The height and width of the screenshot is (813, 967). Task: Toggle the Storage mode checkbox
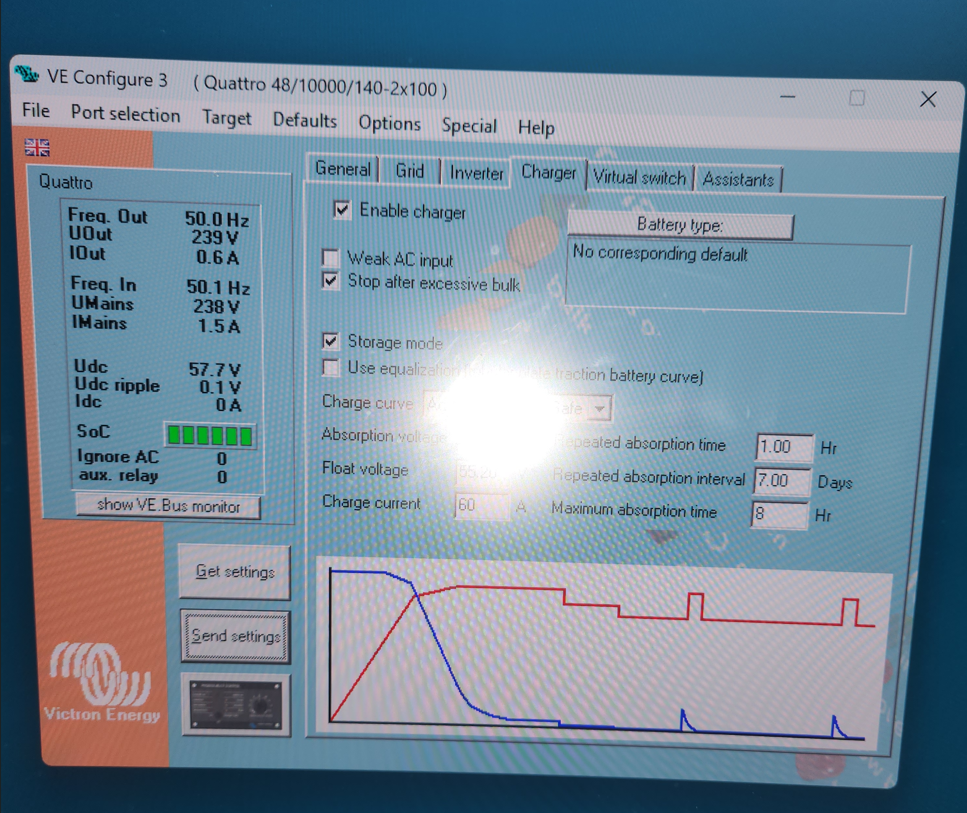pos(331,340)
